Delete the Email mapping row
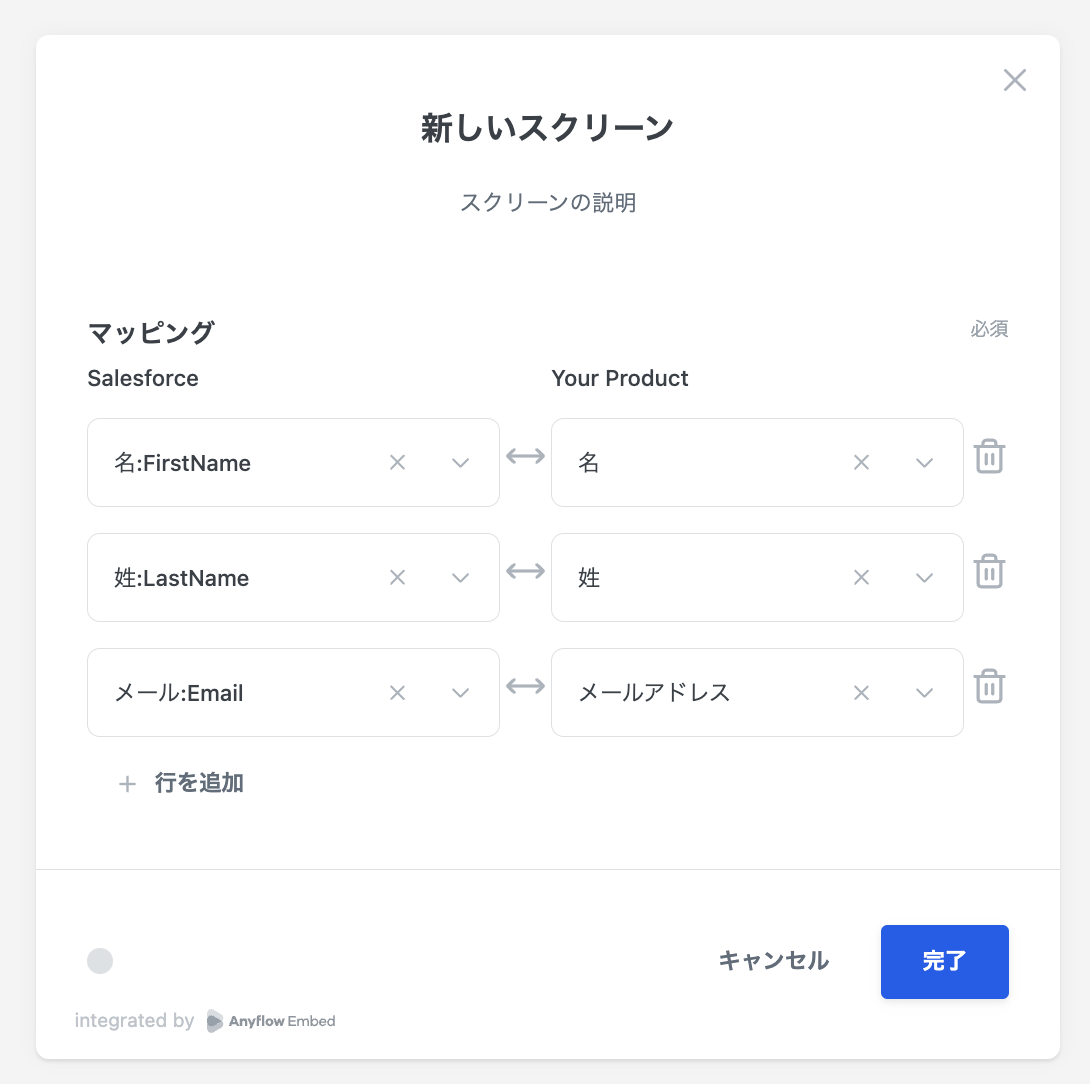 (x=989, y=687)
